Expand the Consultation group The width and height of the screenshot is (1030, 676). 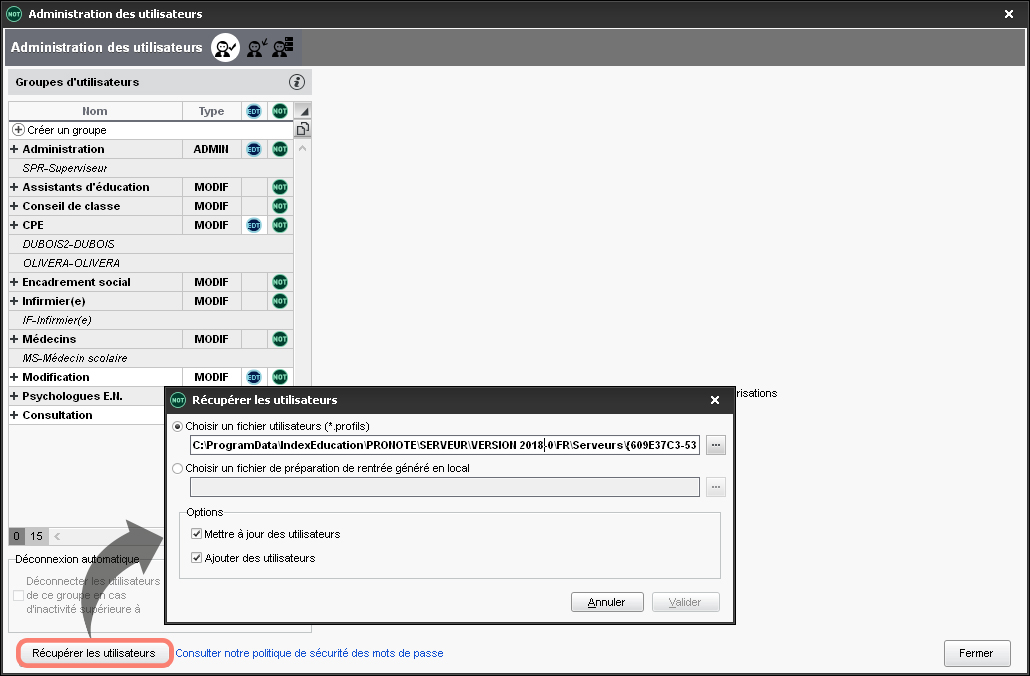click(14, 415)
